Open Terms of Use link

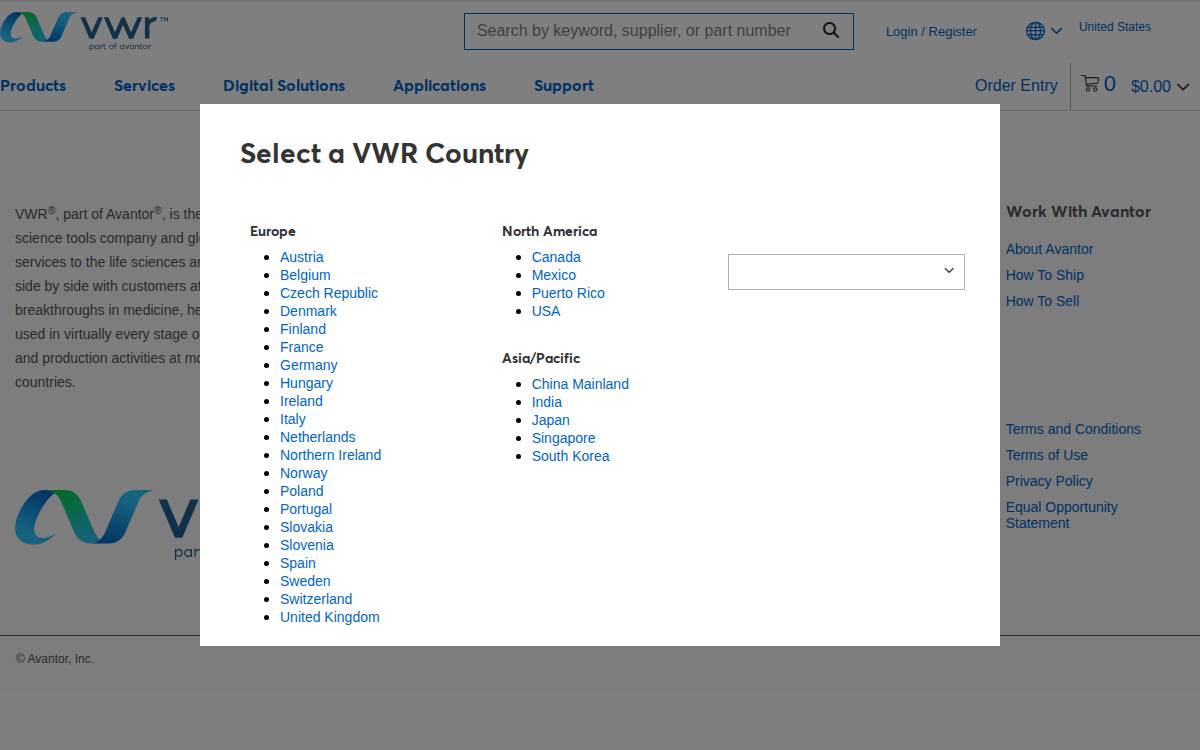1047,455
